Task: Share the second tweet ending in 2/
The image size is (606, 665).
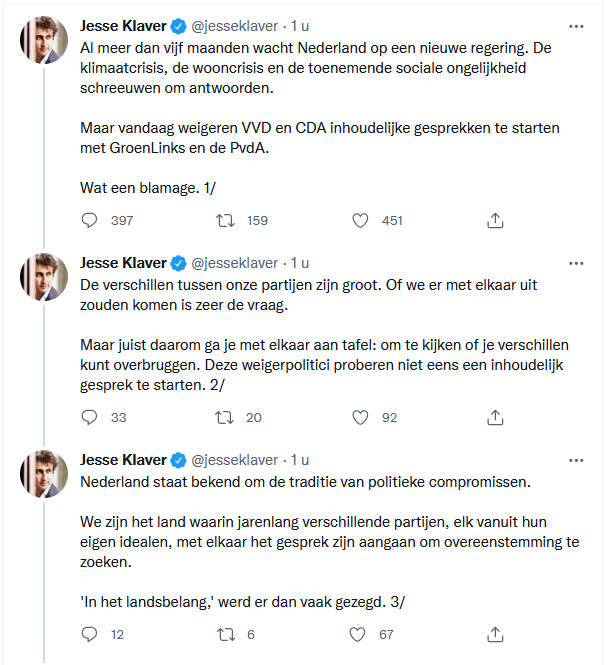Action: point(495,418)
